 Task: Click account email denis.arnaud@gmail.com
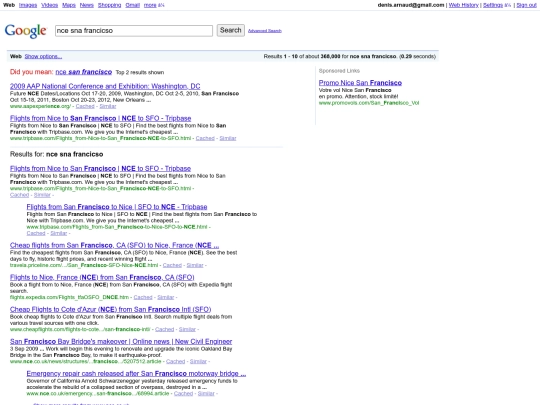tap(411, 5)
